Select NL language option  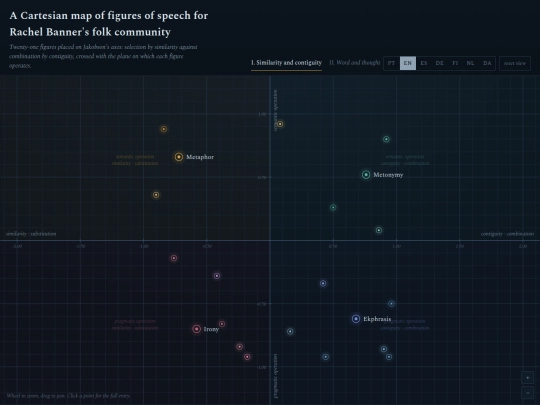[x=470, y=63]
